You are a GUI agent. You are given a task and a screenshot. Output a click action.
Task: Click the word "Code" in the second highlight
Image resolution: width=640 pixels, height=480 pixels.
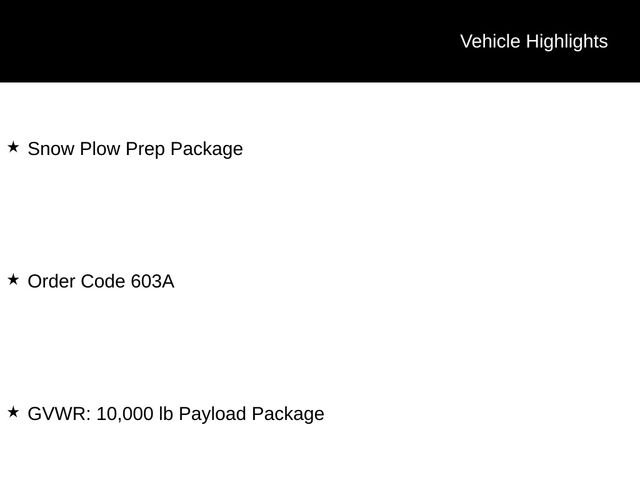tap(103, 281)
